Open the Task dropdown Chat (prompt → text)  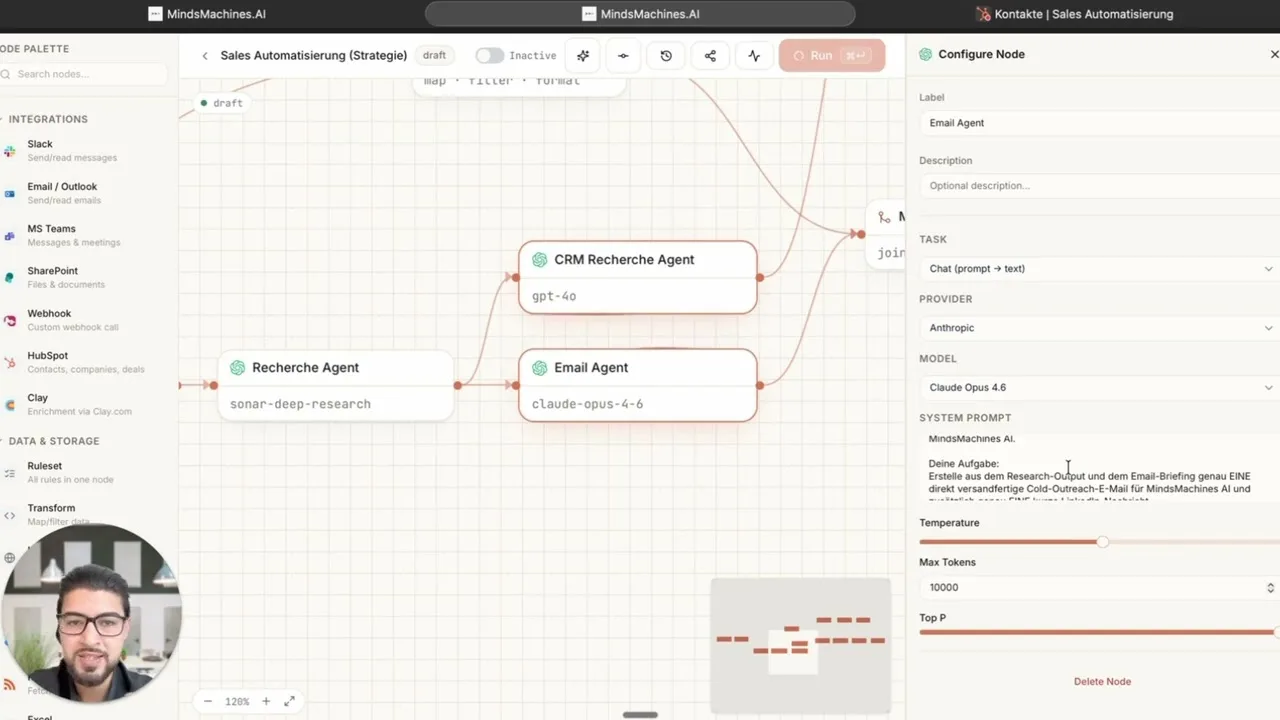pos(1099,268)
